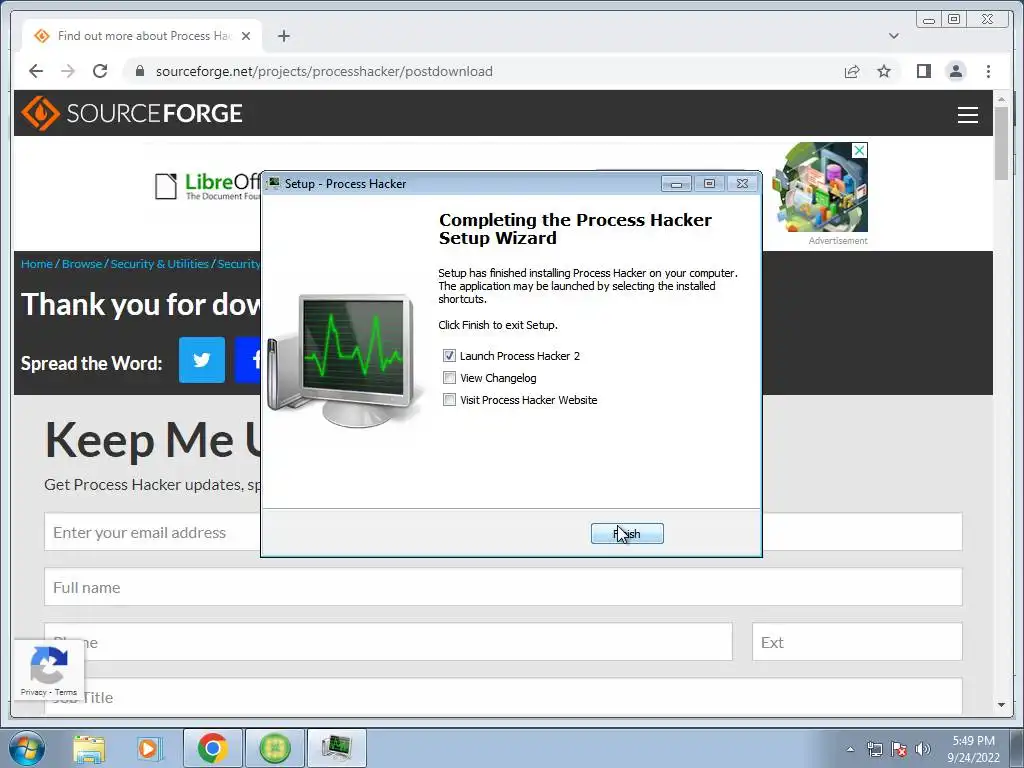Viewport: 1024px width, 768px height.
Task: Click the LibreOffice advertisement logo
Action: point(208,186)
